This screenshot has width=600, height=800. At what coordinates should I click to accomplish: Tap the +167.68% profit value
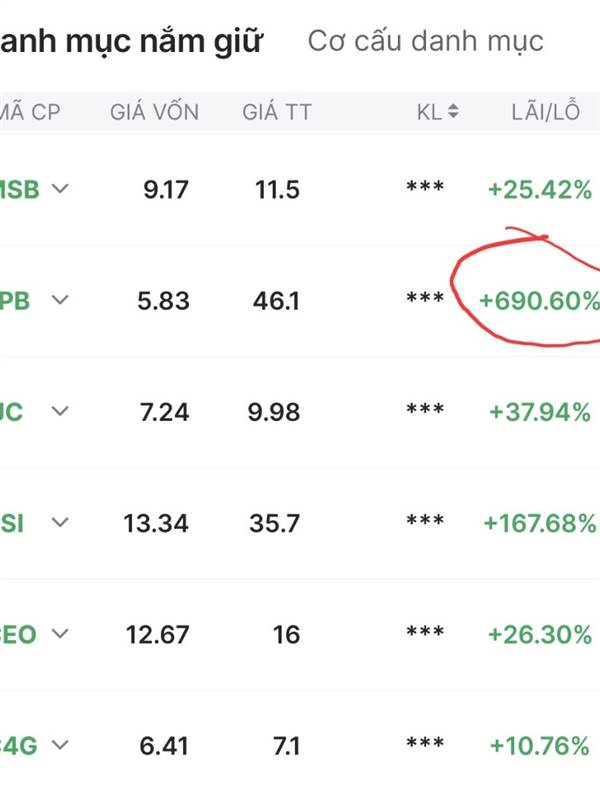(x=538, y=523)
